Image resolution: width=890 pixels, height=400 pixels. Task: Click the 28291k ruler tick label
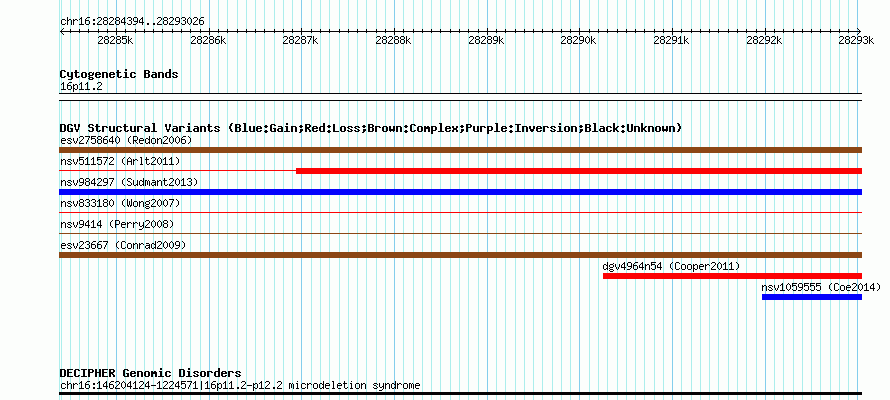click(x=671, y=40)
